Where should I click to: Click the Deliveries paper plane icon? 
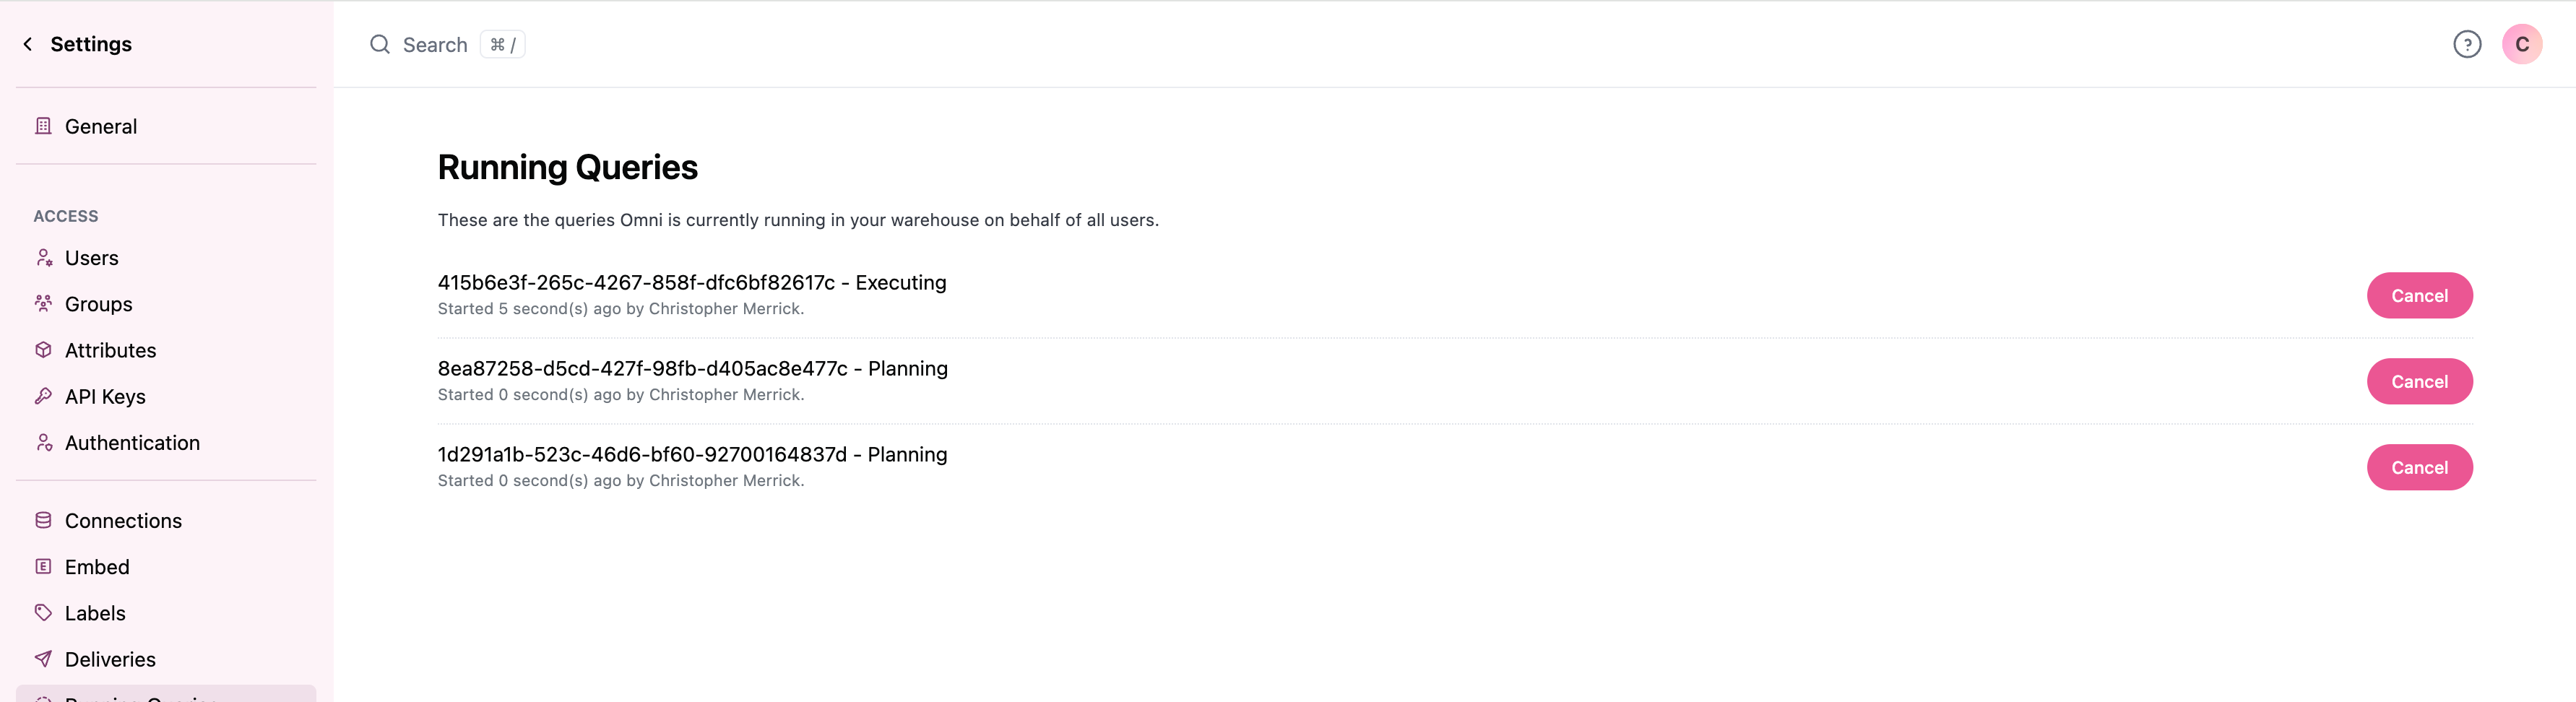click(43, 659)
